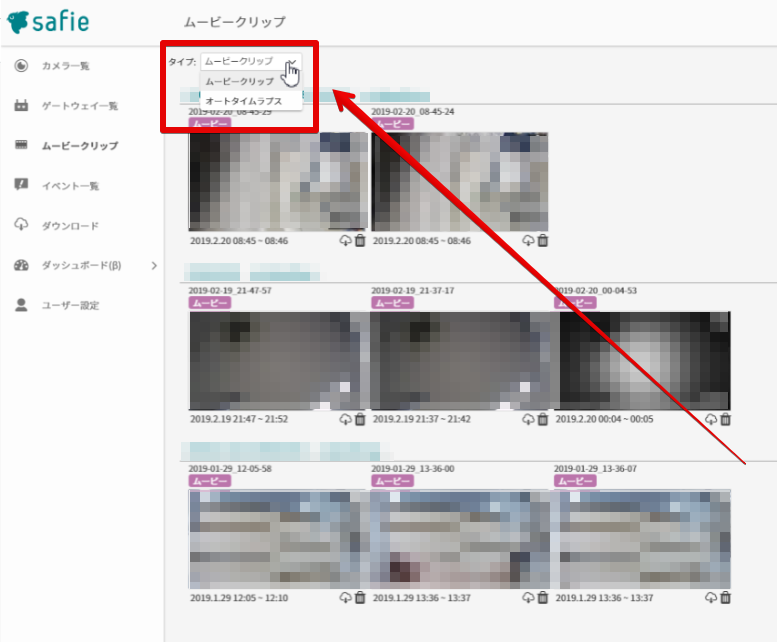The image size is (777, 642).
Task: Click time text 2019.1.29 13:36 ~ 13:37 of clip 2019-01-29_13-36-00
Action: pos(422,598)
